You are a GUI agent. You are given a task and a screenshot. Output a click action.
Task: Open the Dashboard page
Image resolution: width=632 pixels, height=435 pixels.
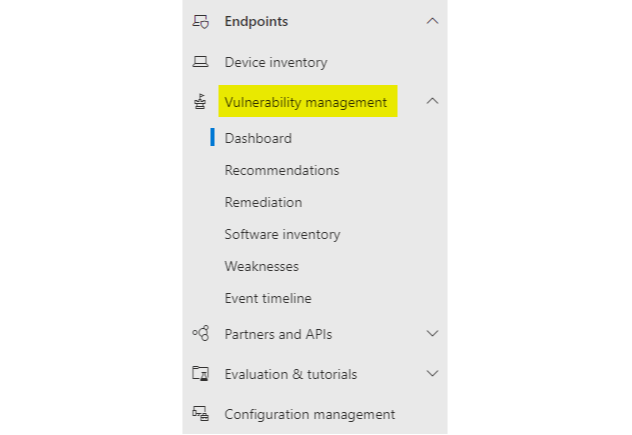coord(258,138)
